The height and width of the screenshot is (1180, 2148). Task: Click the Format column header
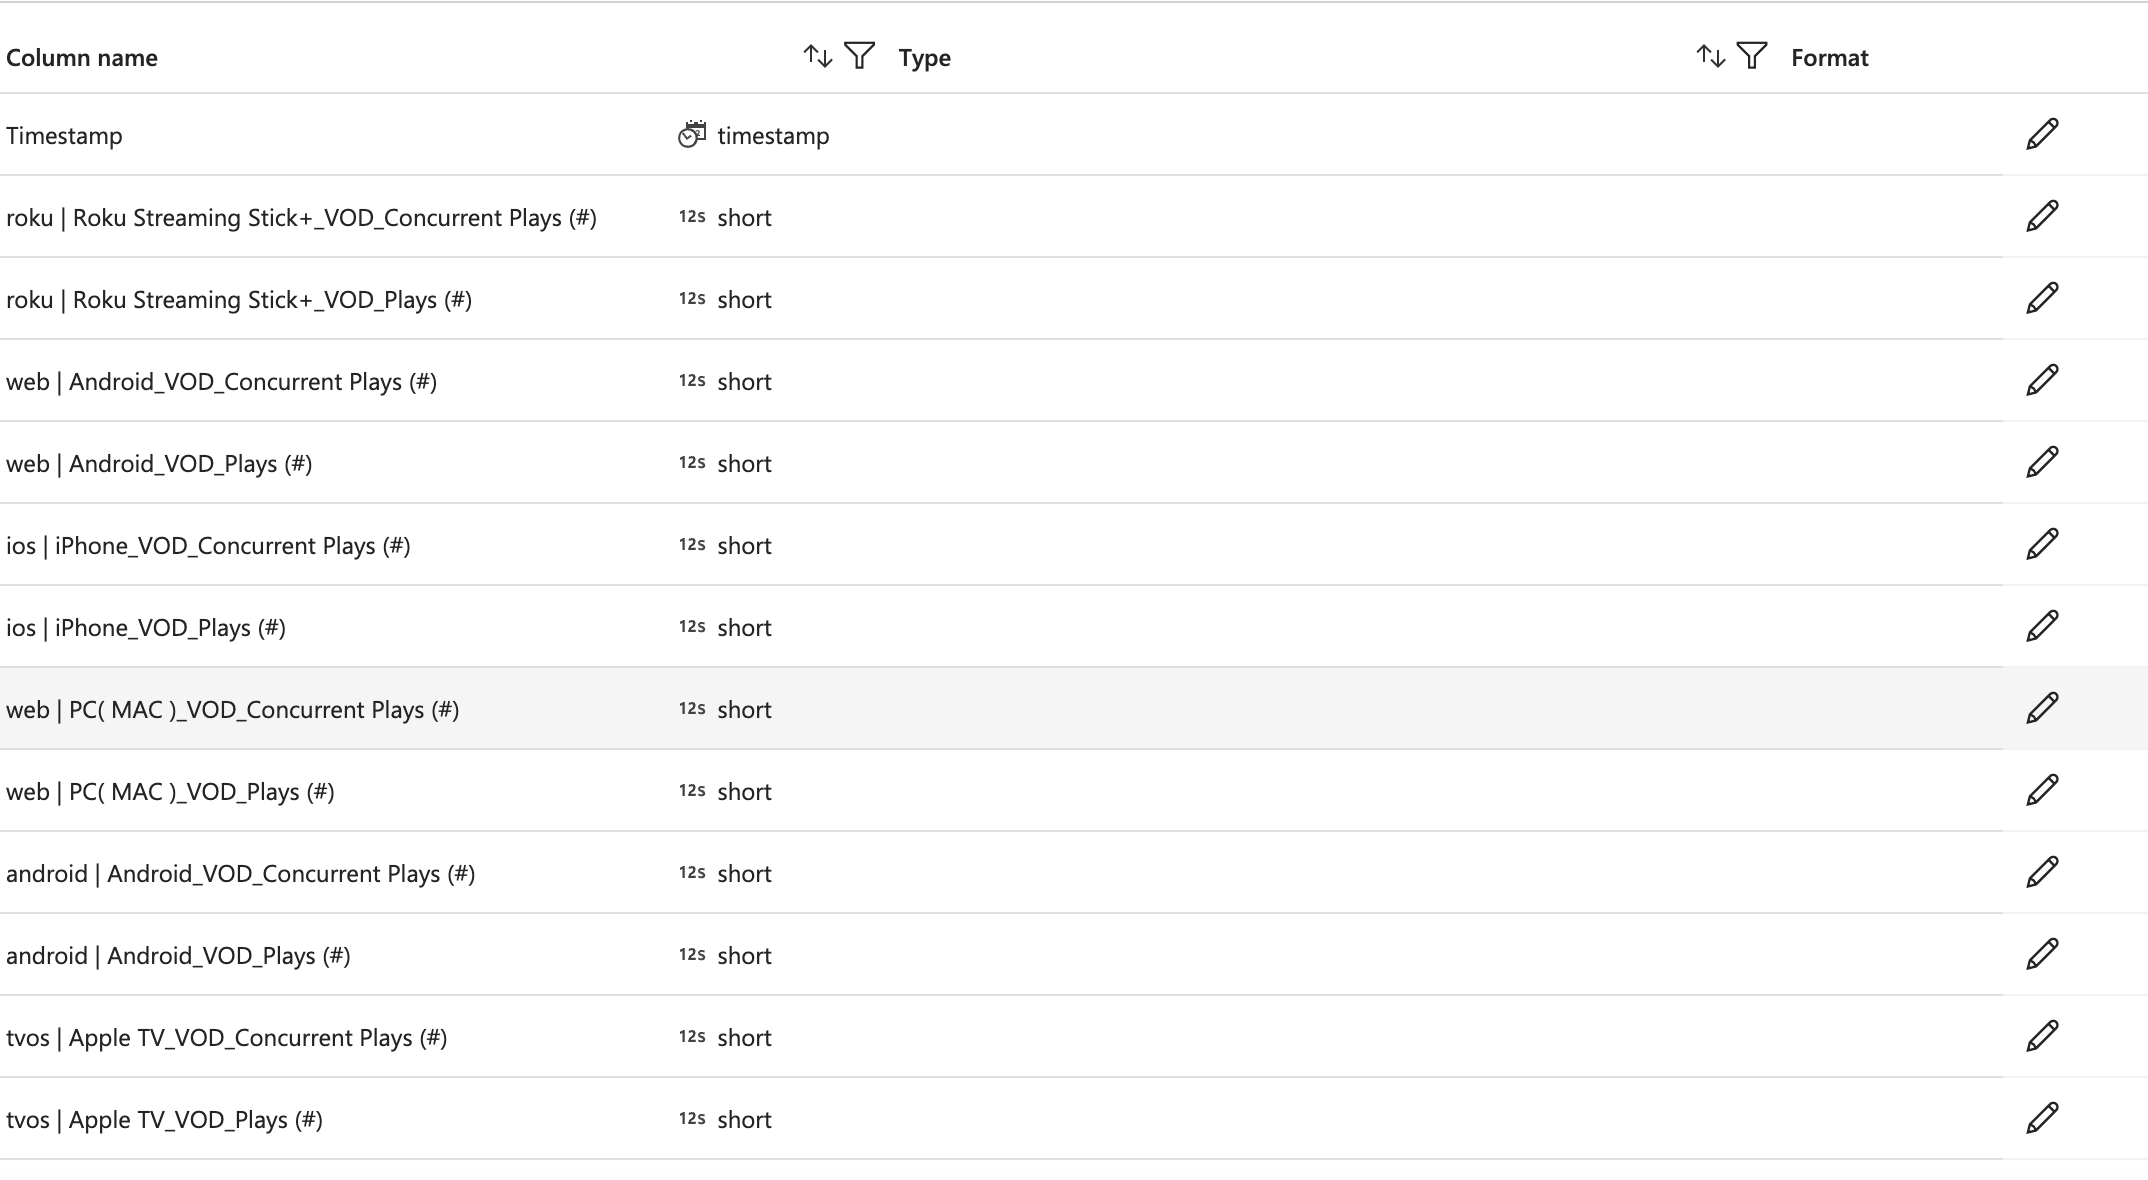(1829, 58)
